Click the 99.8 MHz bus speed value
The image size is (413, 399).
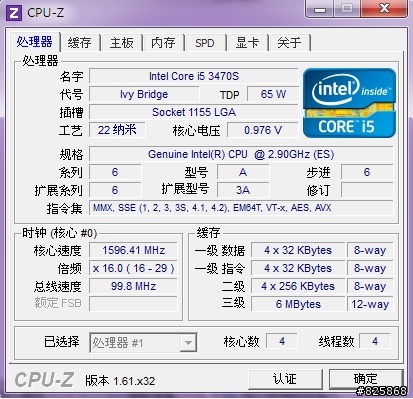[133, 286]
